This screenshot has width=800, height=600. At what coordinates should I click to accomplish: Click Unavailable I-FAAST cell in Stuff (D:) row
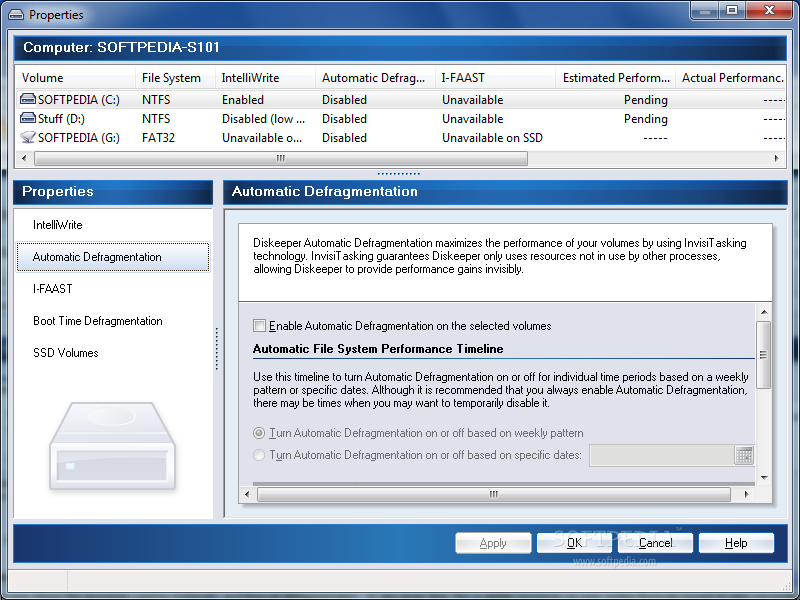472,119
